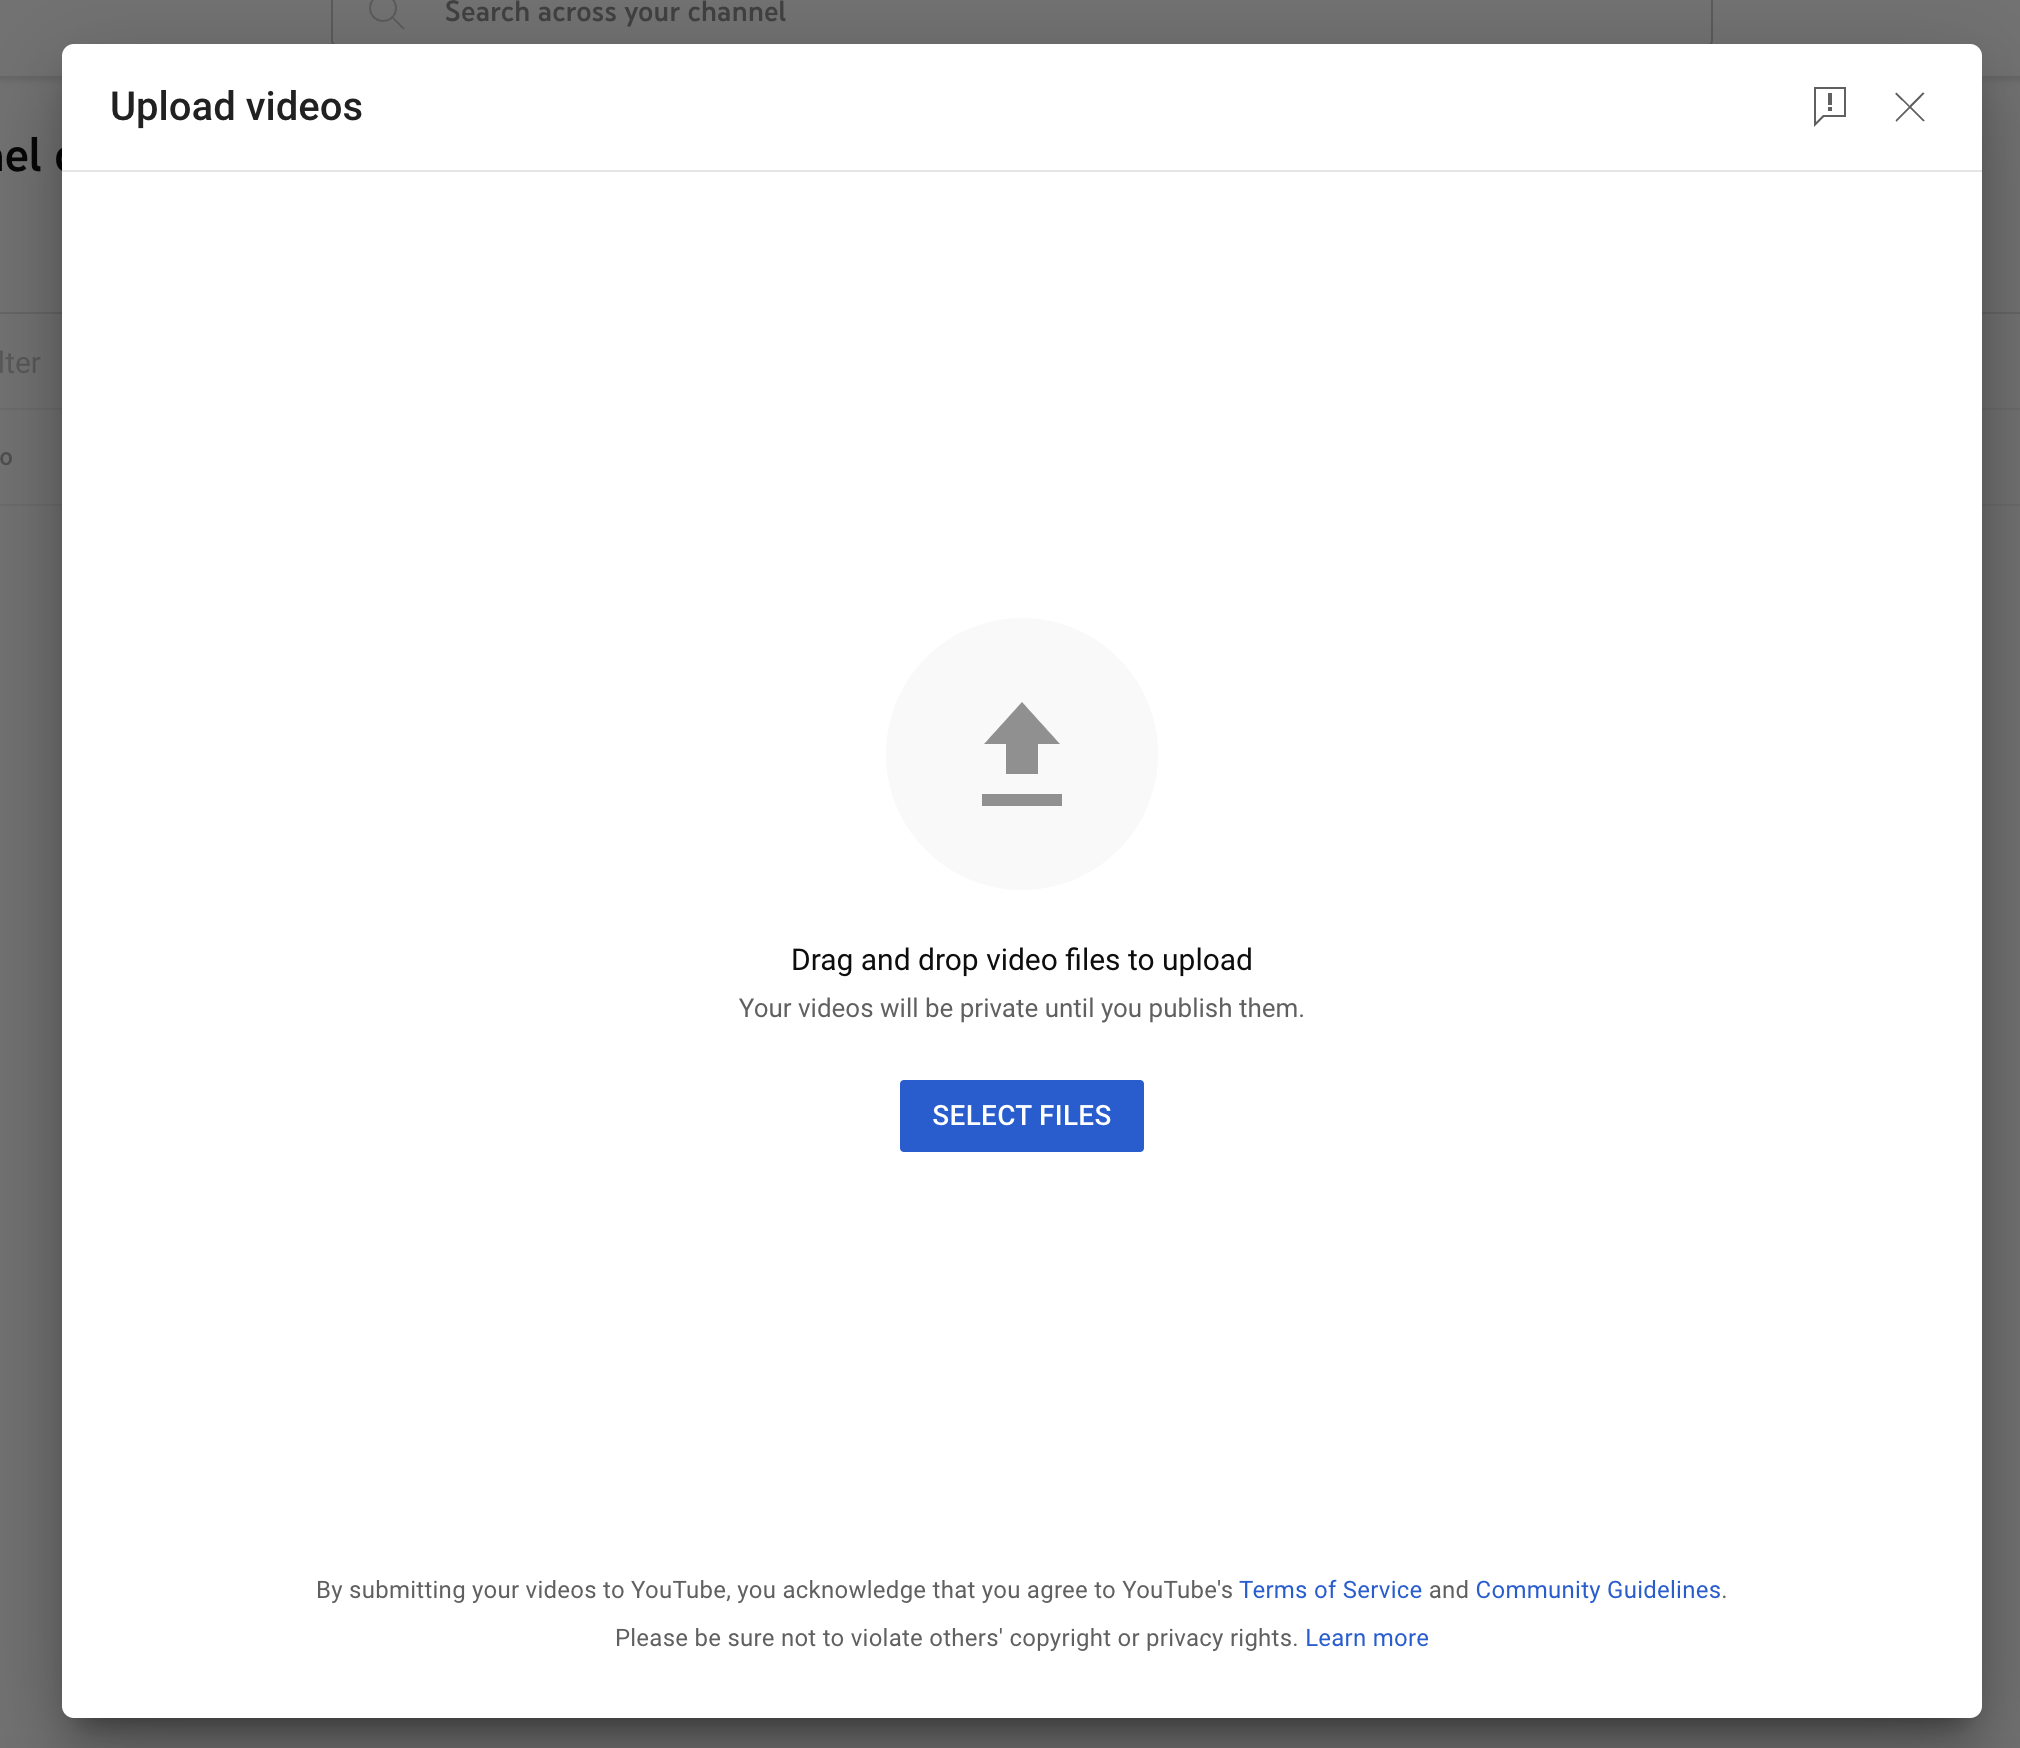
Task: Click the horizontal bar under upload arrow
Action: pyautogui.click(x=1021, y=800)
